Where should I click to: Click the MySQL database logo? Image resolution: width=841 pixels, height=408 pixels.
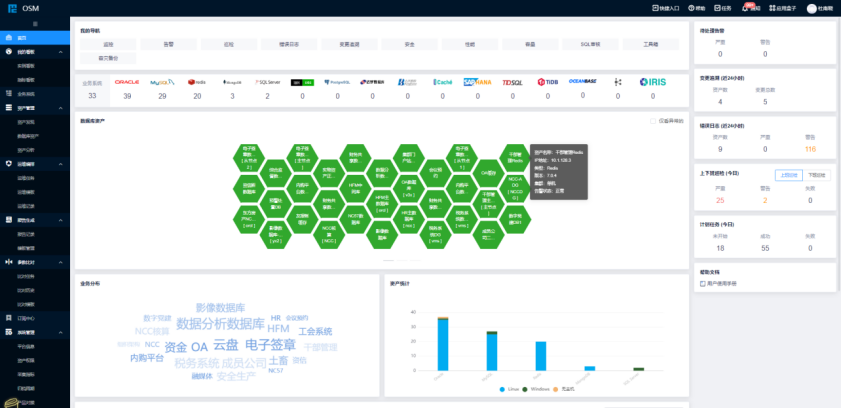click(162, 82)
